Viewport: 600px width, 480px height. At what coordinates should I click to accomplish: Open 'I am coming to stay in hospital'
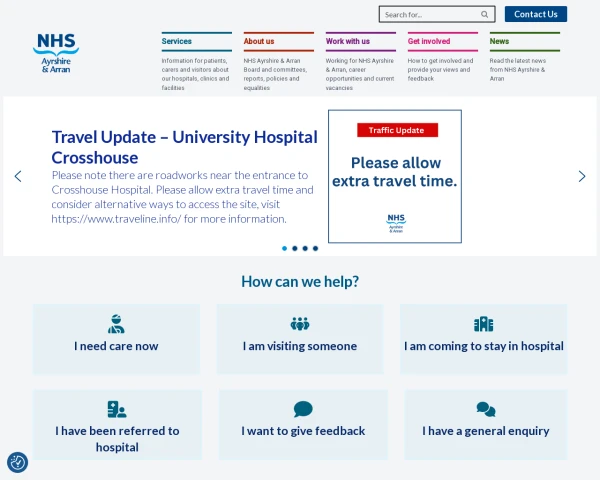484,339
